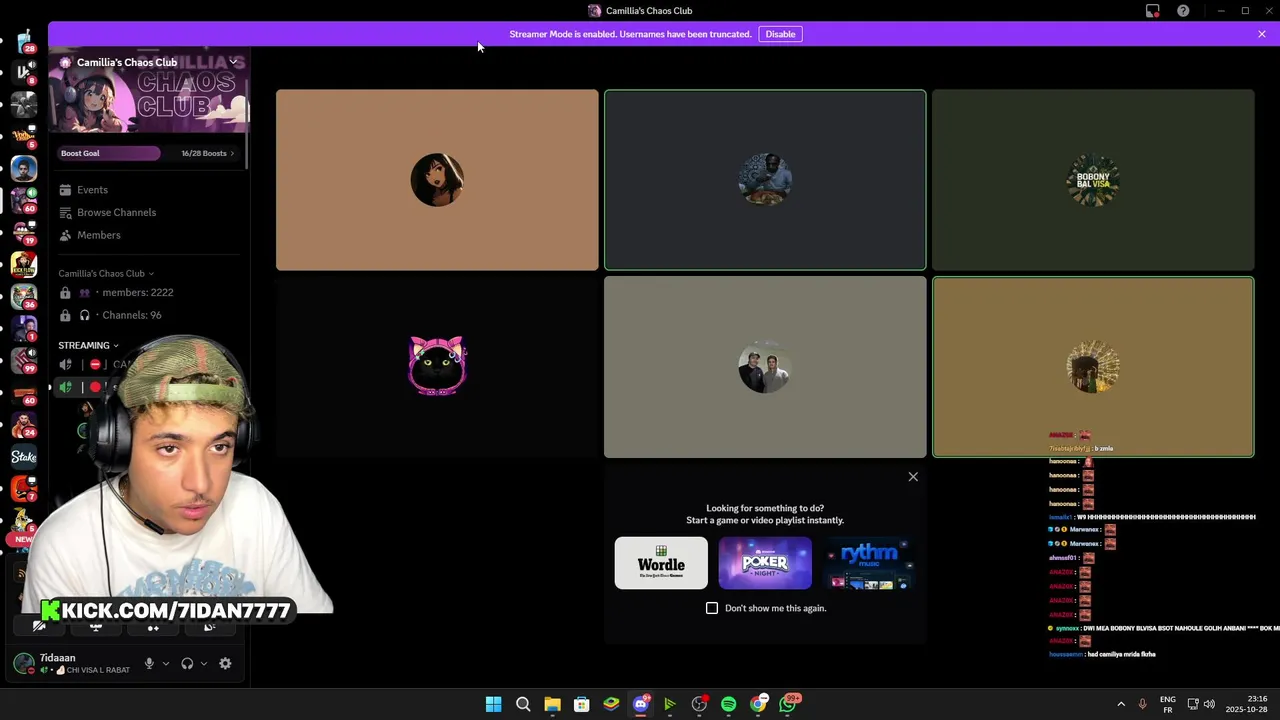This screenshot has width=1280, height=720.
Task: Open File Explorer from the taskbar
Action: click(552, 704)
